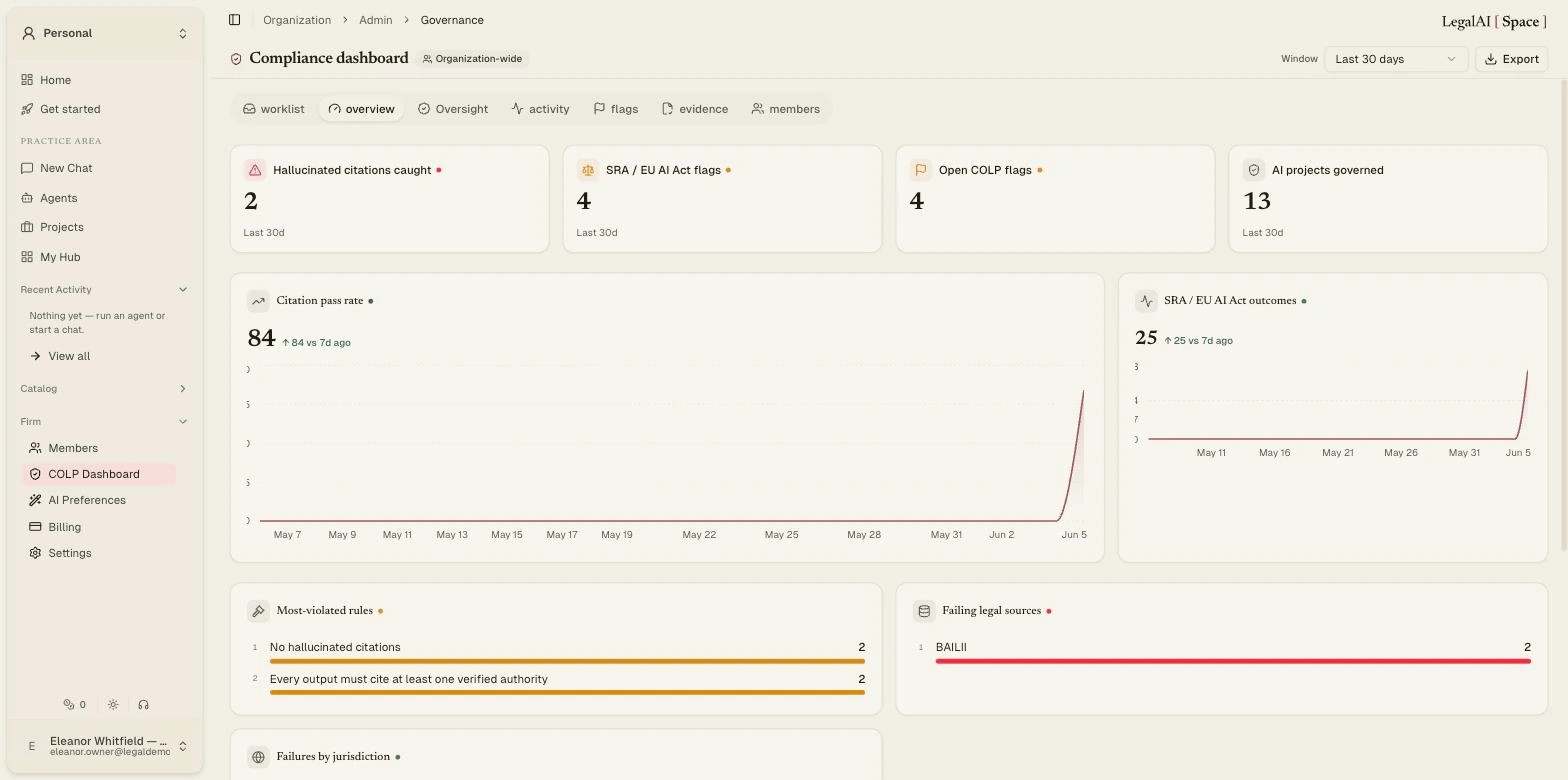The height and width of the screenshot is (780, 1568).
Task: Click the BAILII source row label
Action: coord(951,647)
